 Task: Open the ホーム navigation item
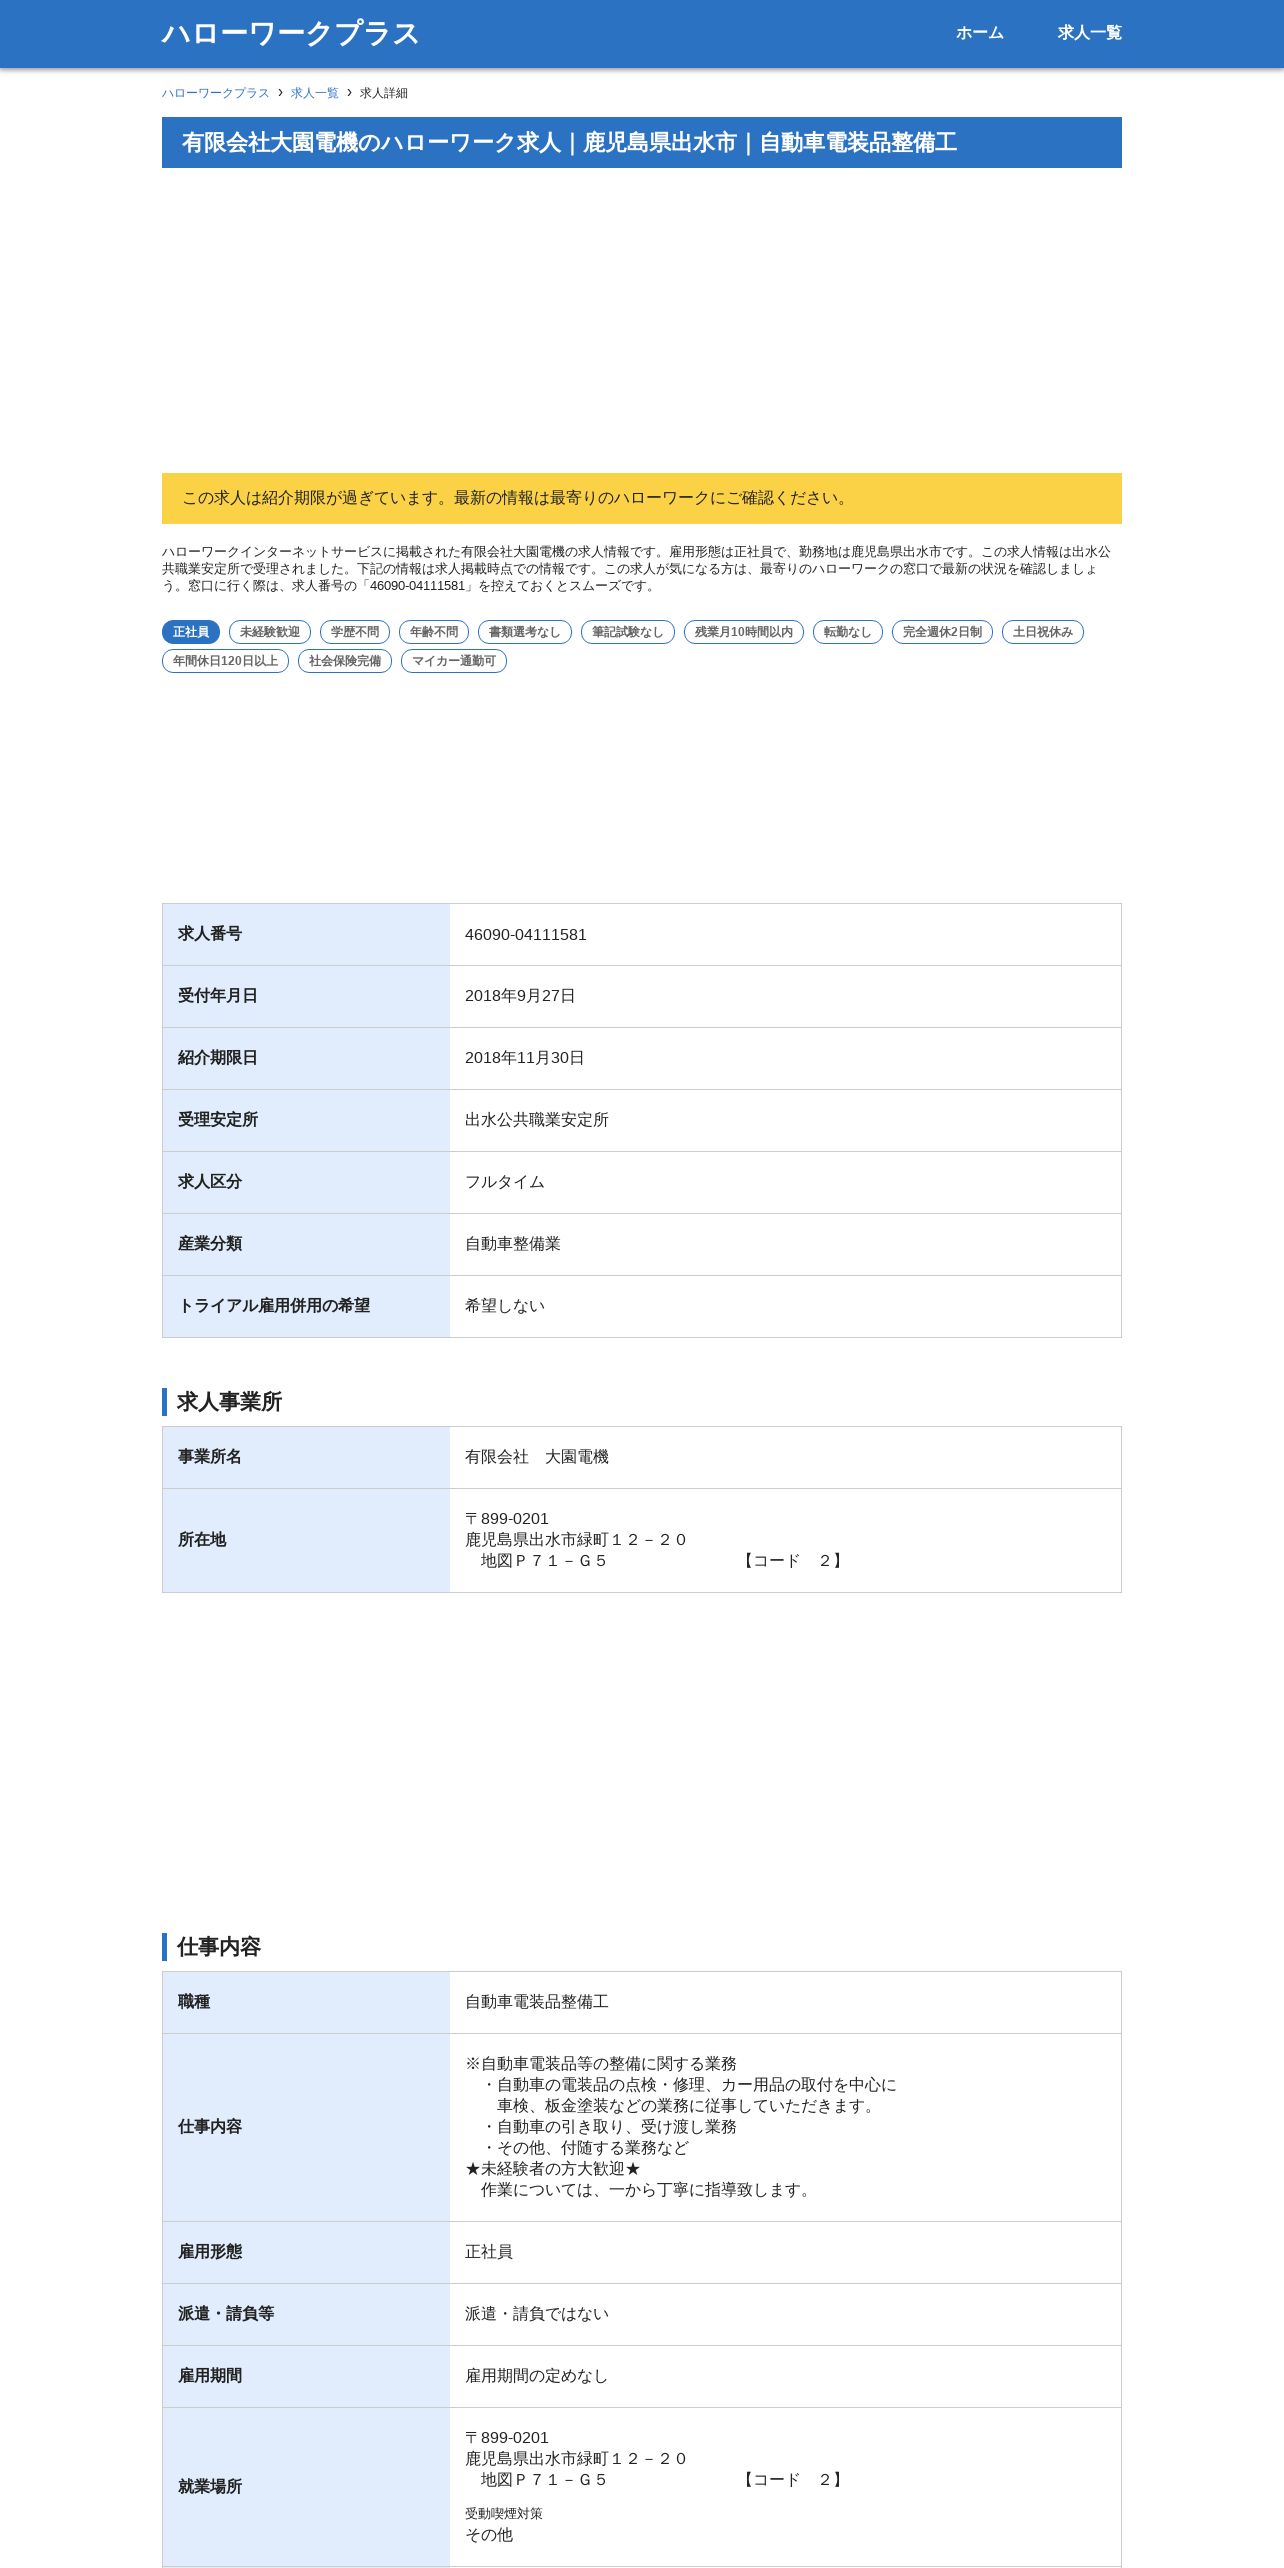pyautogui.click(x=979, y=33)
